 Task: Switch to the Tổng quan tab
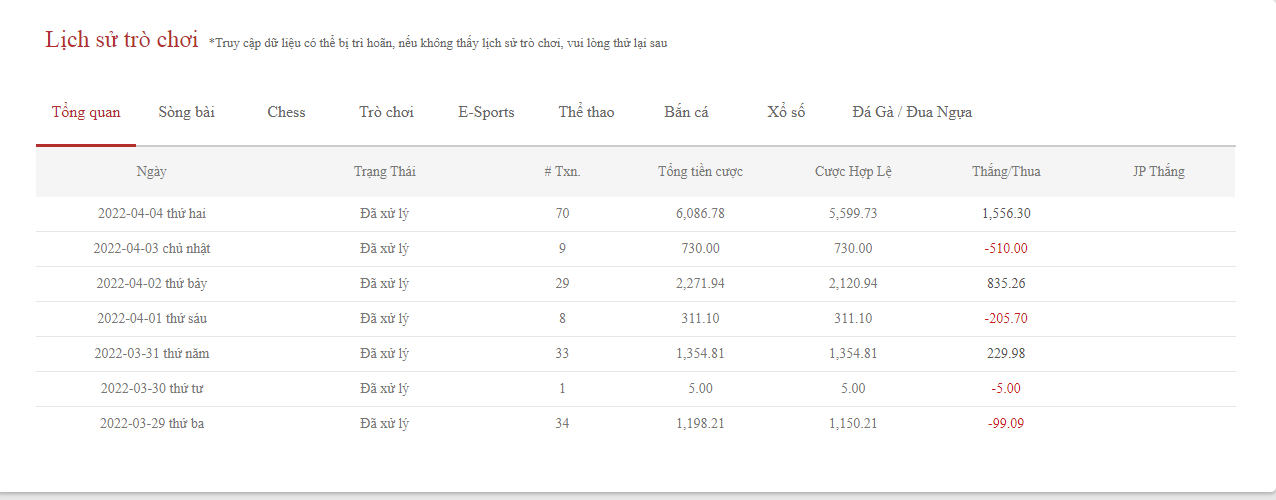(86, 112)
